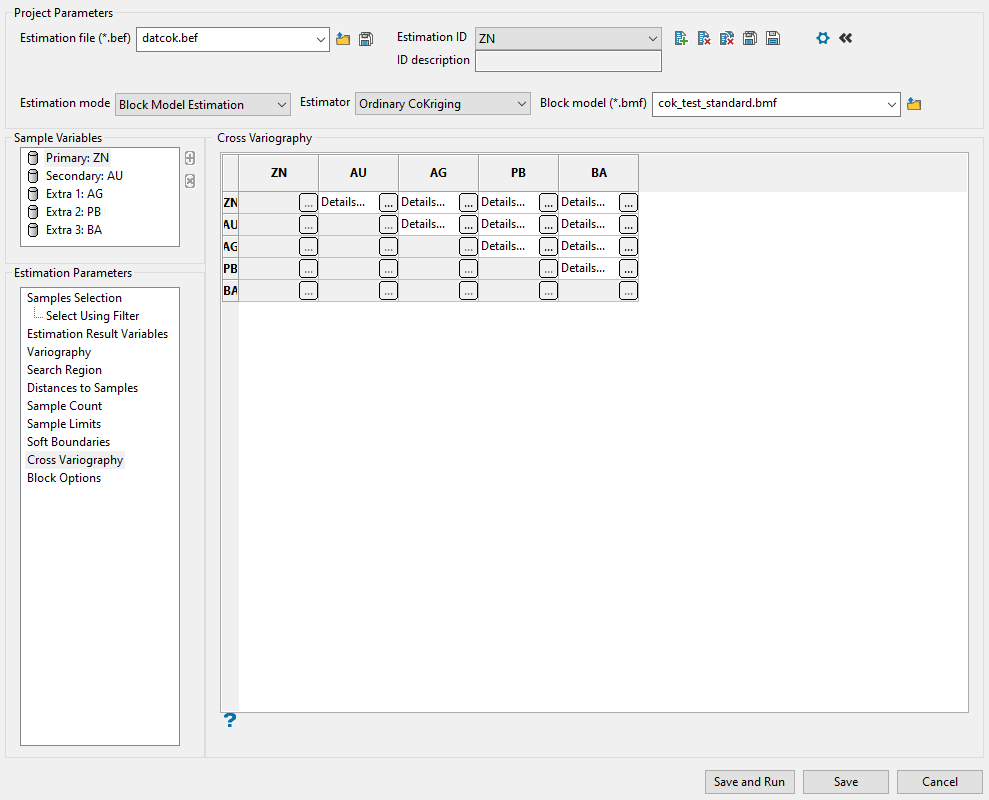The height and width of the screenshot is (800, 989).
Task: Expand the Estimation mode dropdown
Action: 203,104
